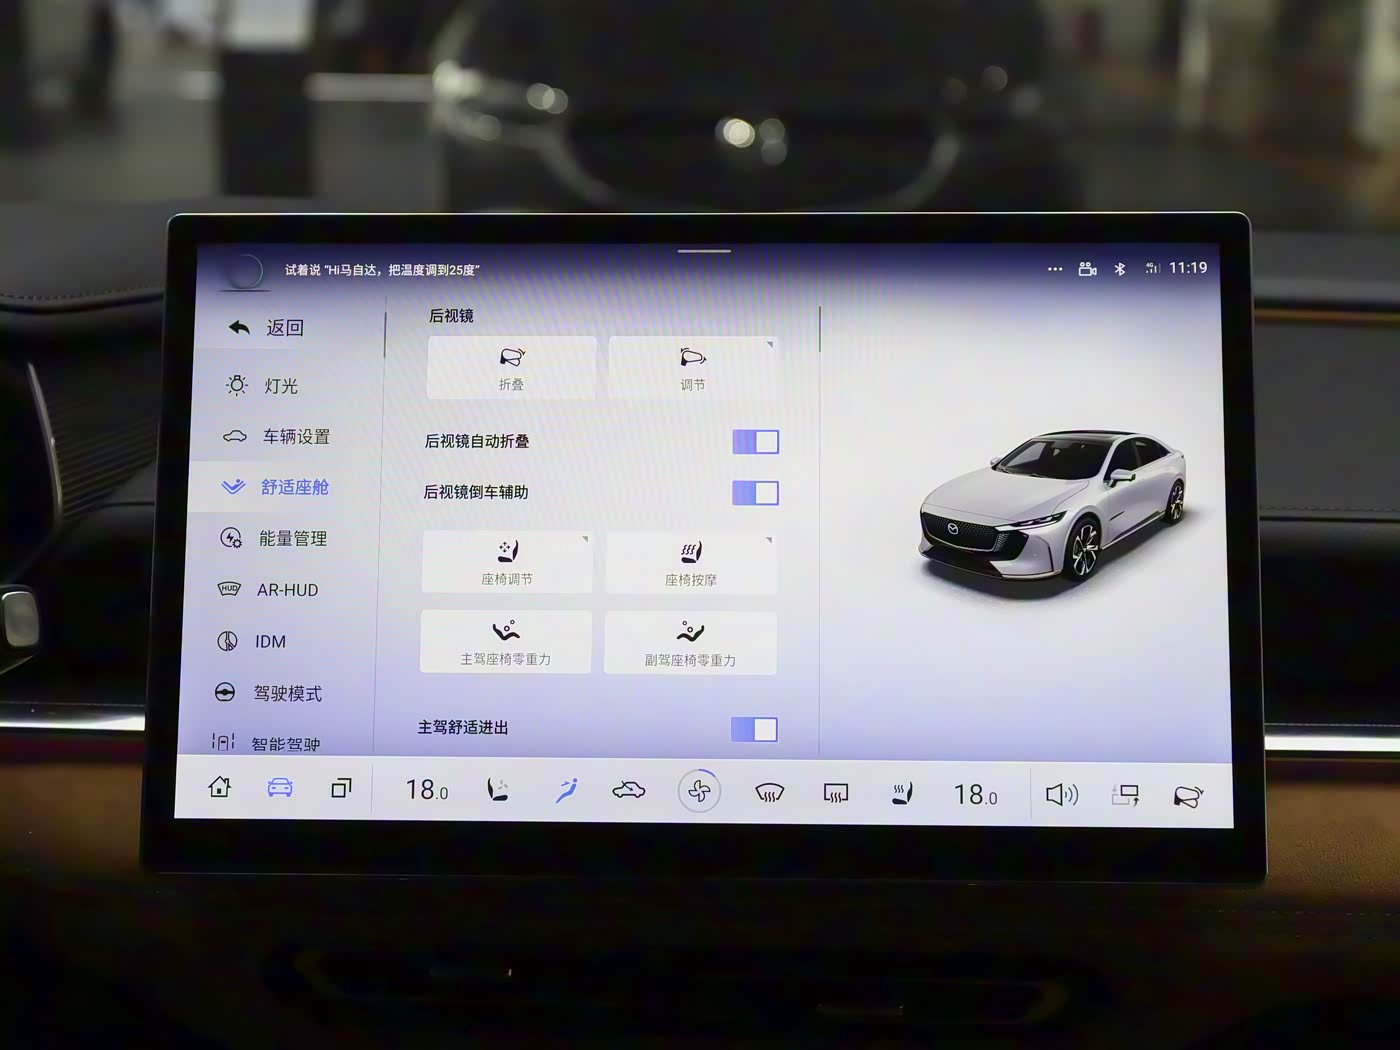Adjust driver temperature 18.0 on left
The image size is (1400, 1050).
(427, 791)
